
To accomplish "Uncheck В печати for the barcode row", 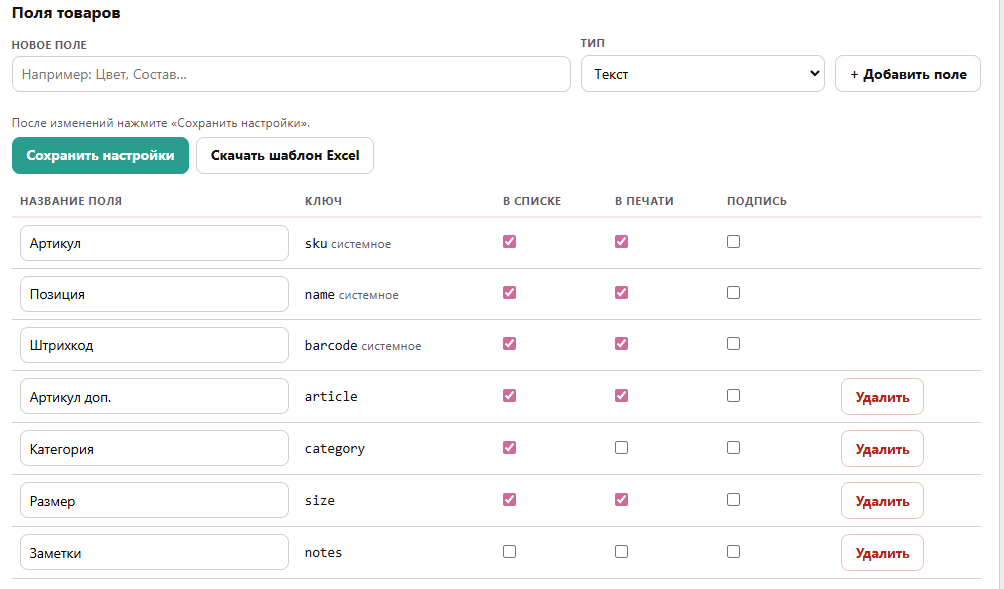I will 622,344.
